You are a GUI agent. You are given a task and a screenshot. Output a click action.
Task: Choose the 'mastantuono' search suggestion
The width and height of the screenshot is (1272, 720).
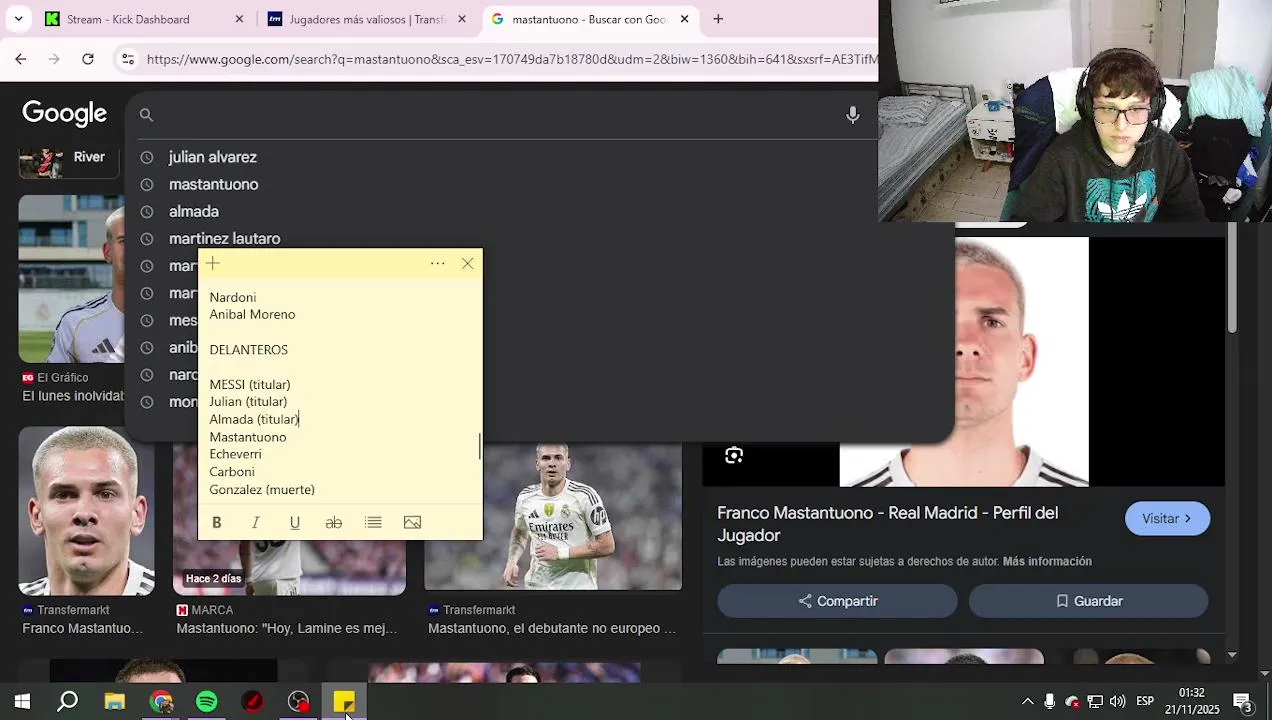pyautogui.click(x=213, y=184)
